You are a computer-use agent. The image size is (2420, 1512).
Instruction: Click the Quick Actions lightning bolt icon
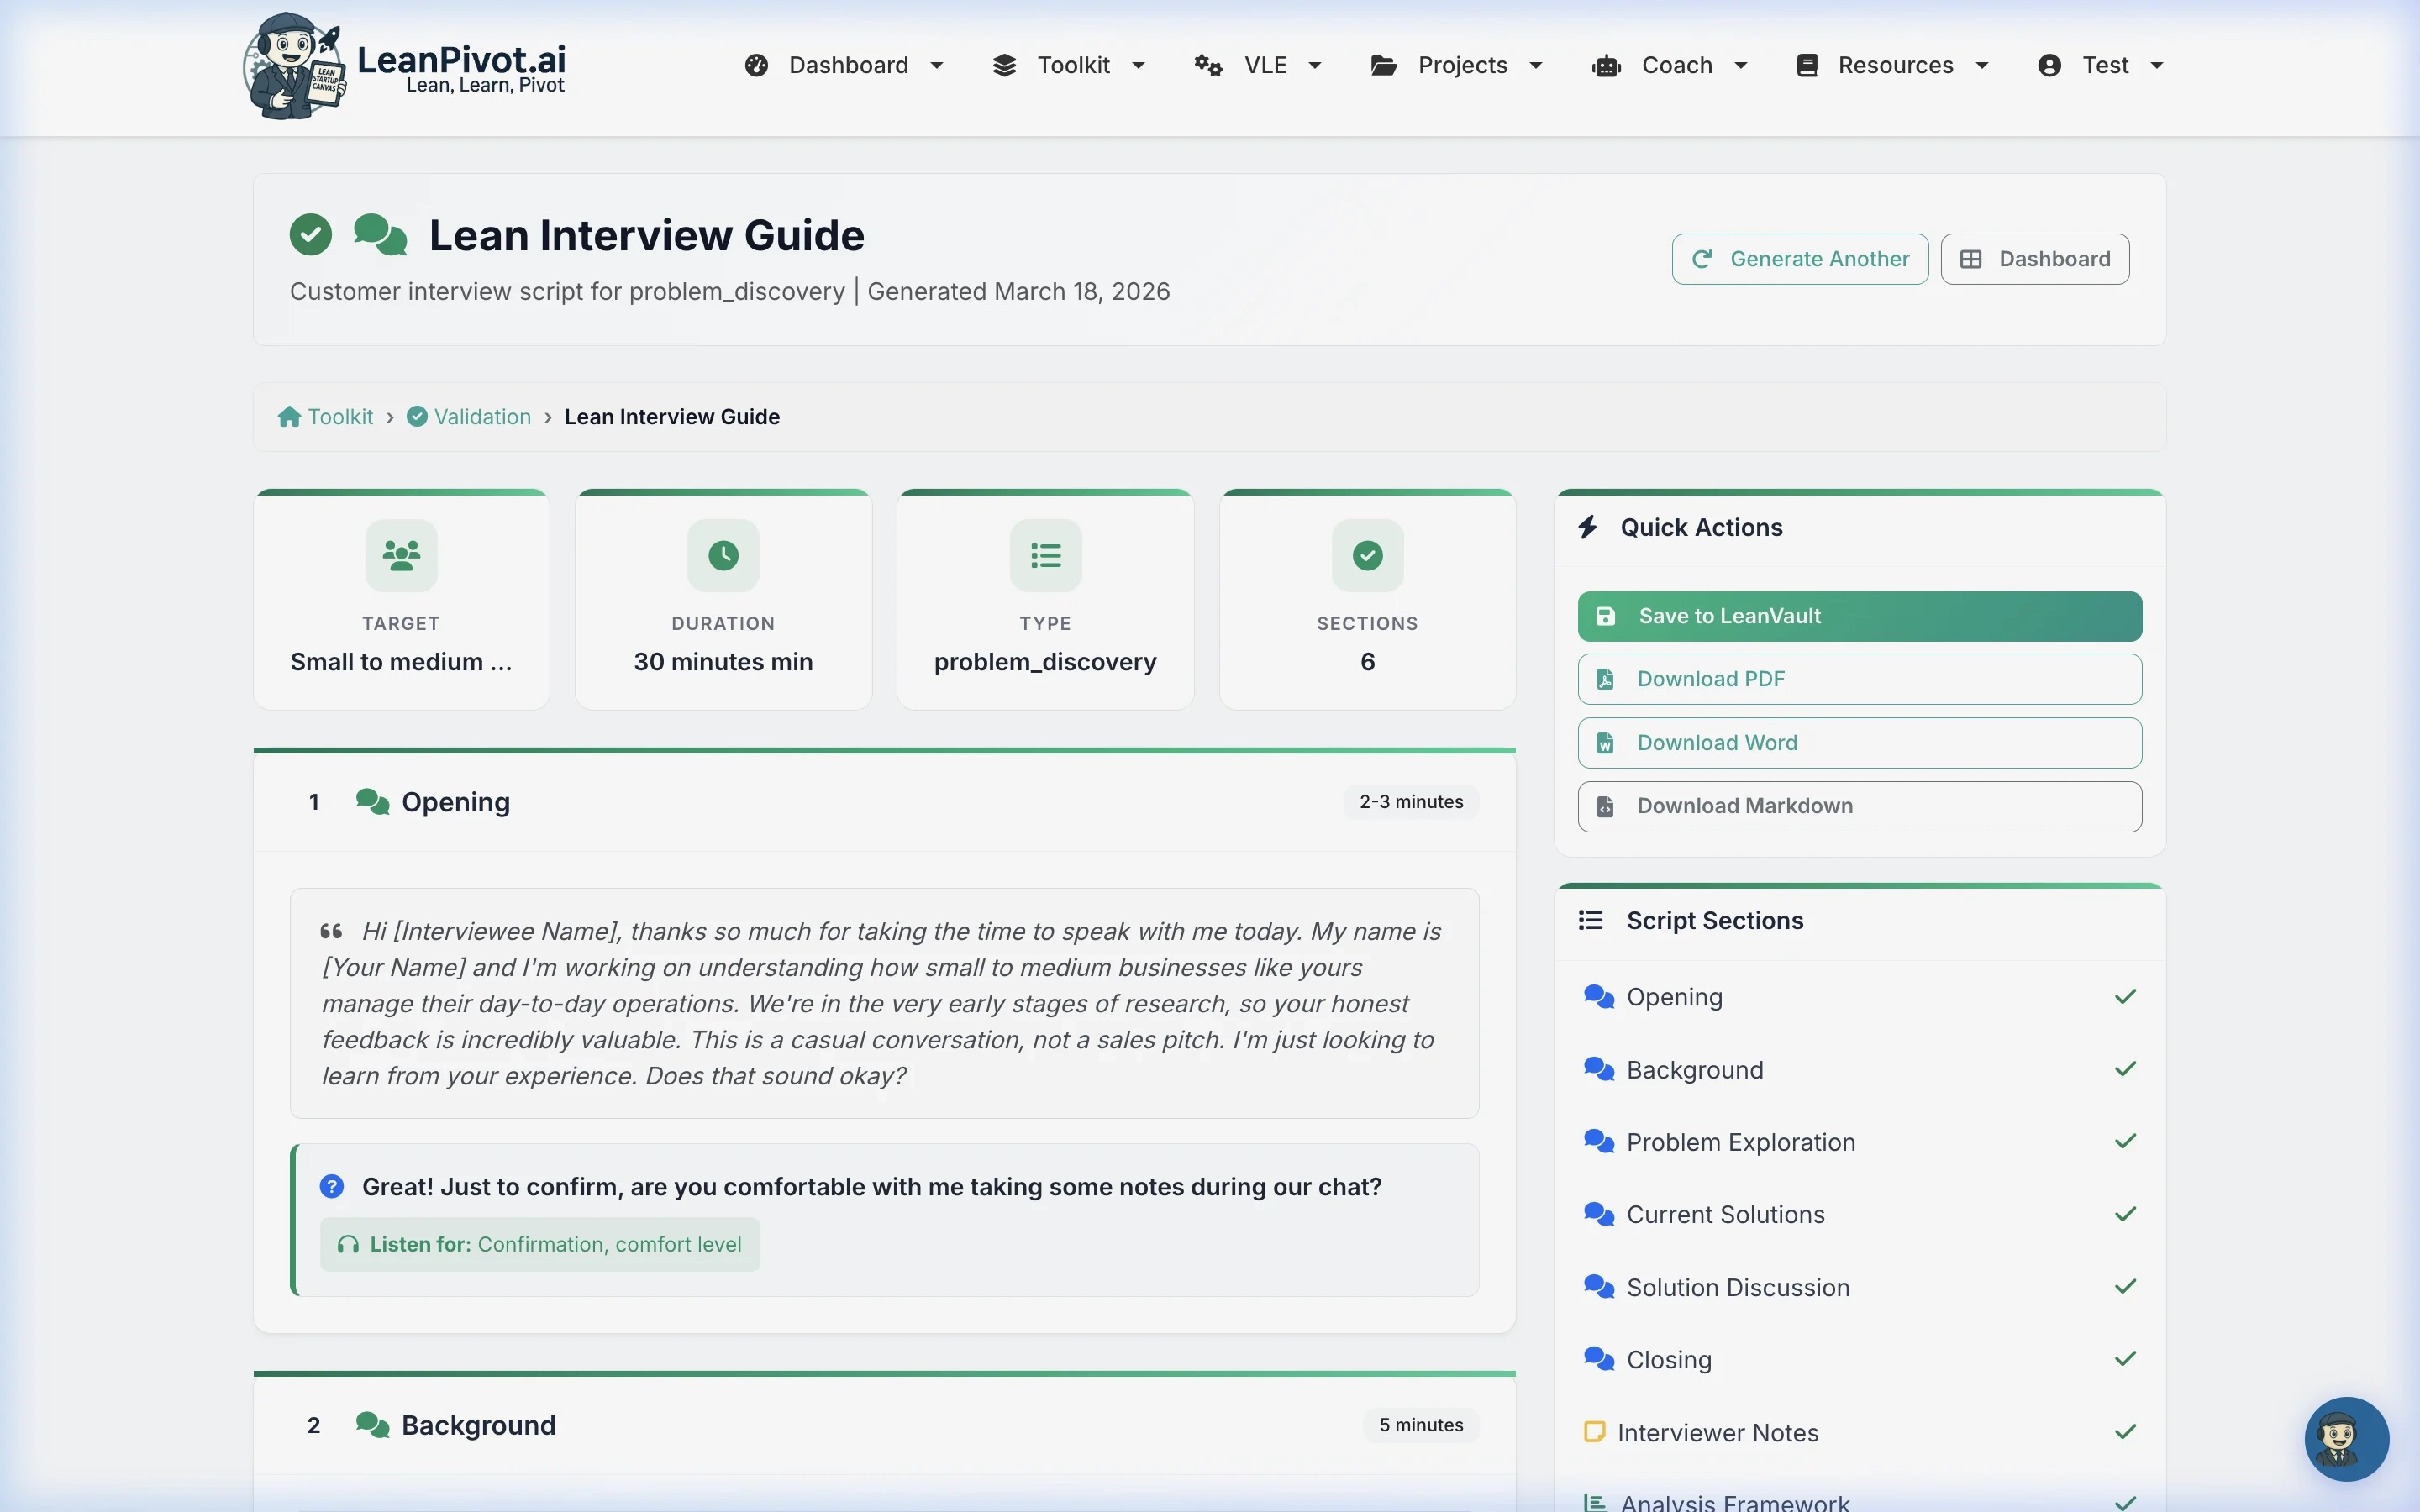1589,527
